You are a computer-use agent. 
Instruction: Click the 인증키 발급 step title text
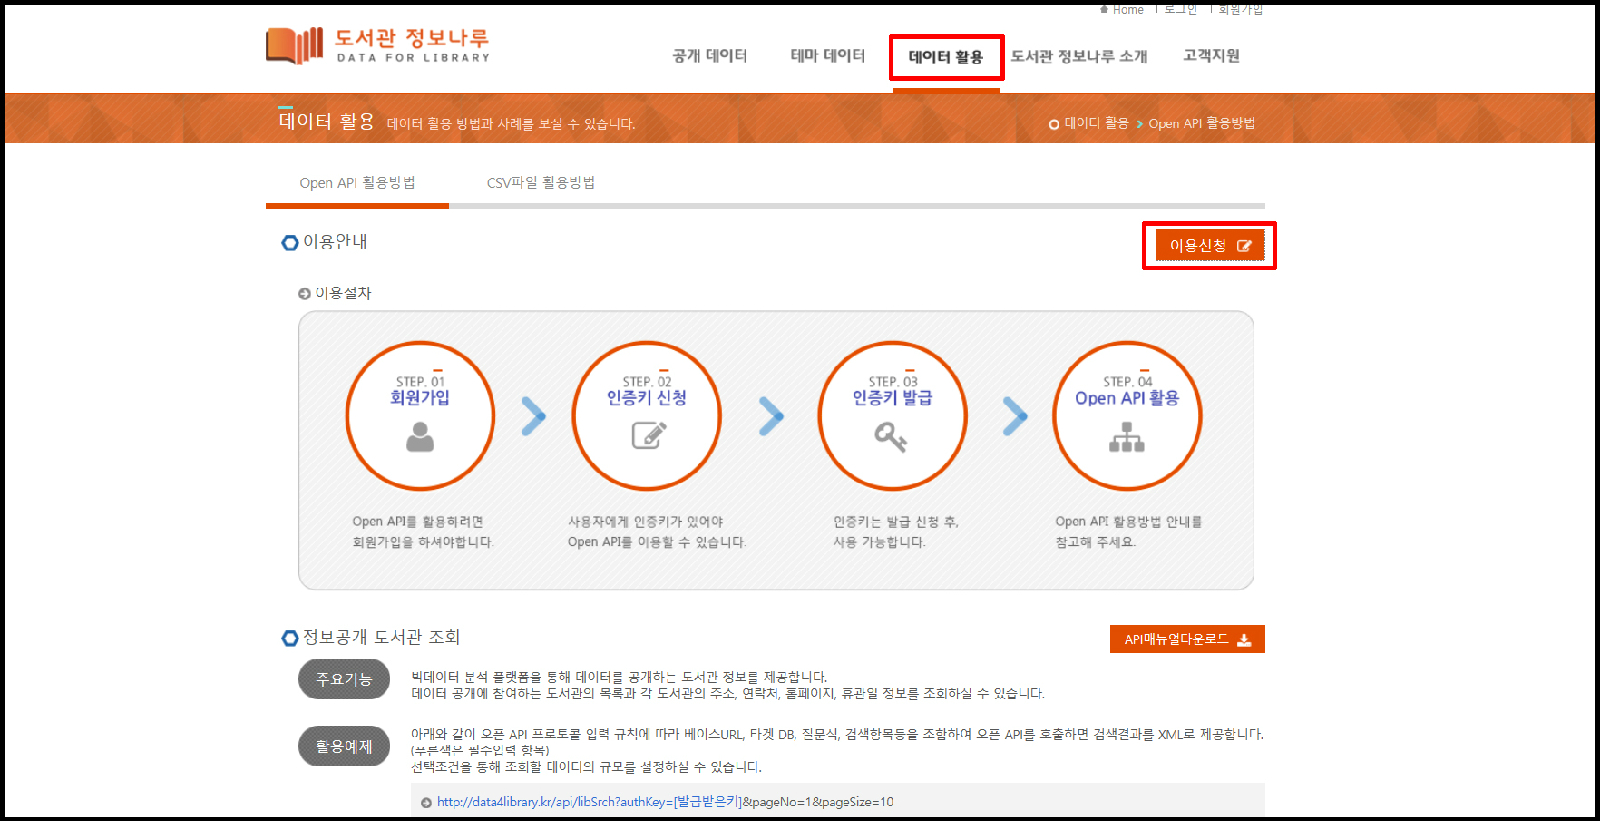click(x=892, y=398)
